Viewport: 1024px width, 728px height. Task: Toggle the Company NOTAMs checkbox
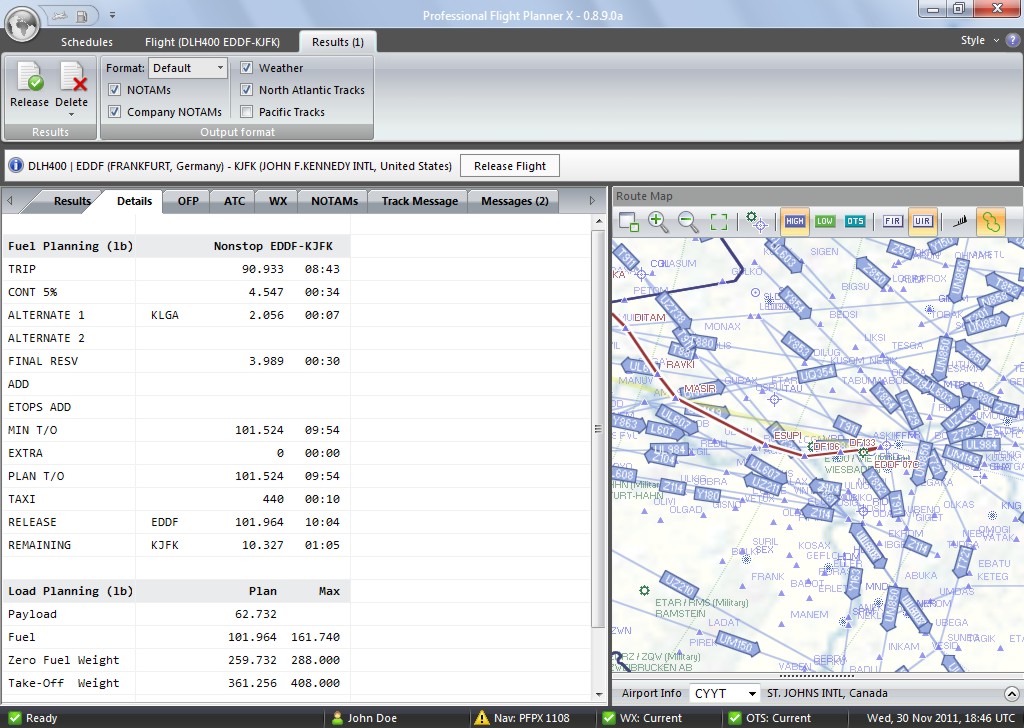point(114,112)
